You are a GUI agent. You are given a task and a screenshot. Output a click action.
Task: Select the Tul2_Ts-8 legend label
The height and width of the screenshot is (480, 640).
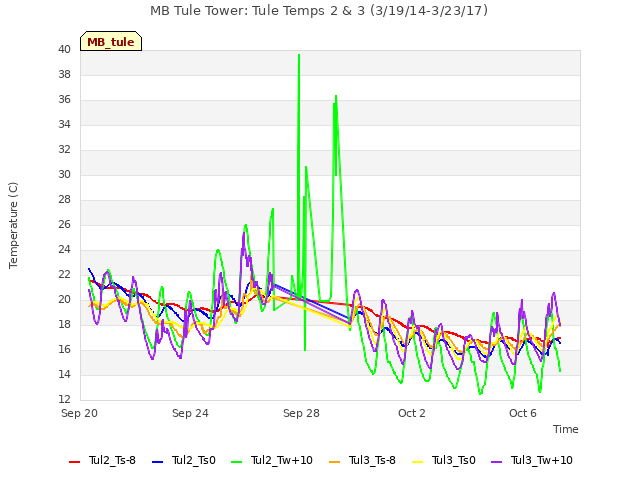click(x=112, y=460)
